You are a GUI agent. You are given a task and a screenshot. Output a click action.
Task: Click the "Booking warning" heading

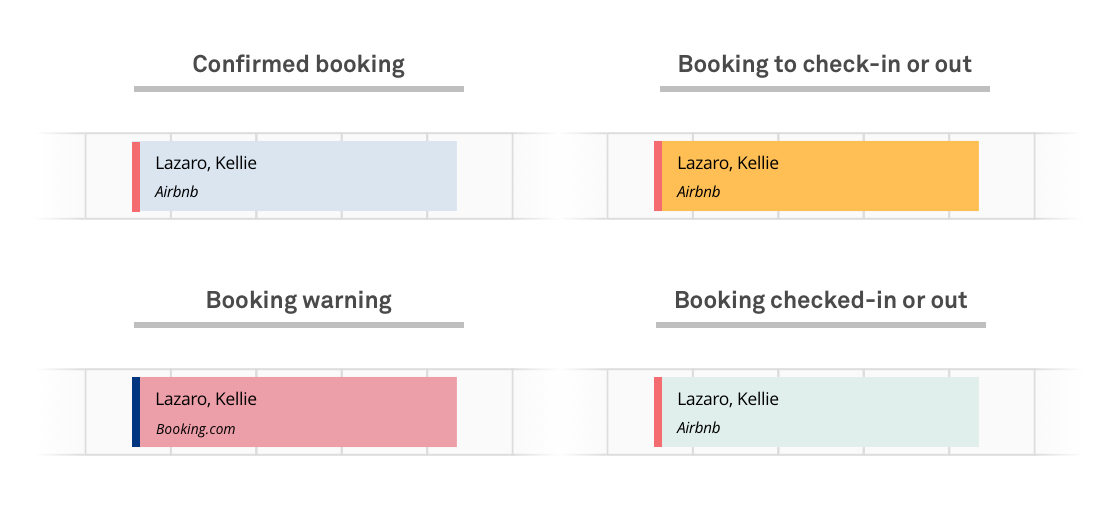(x=298, y=300)
